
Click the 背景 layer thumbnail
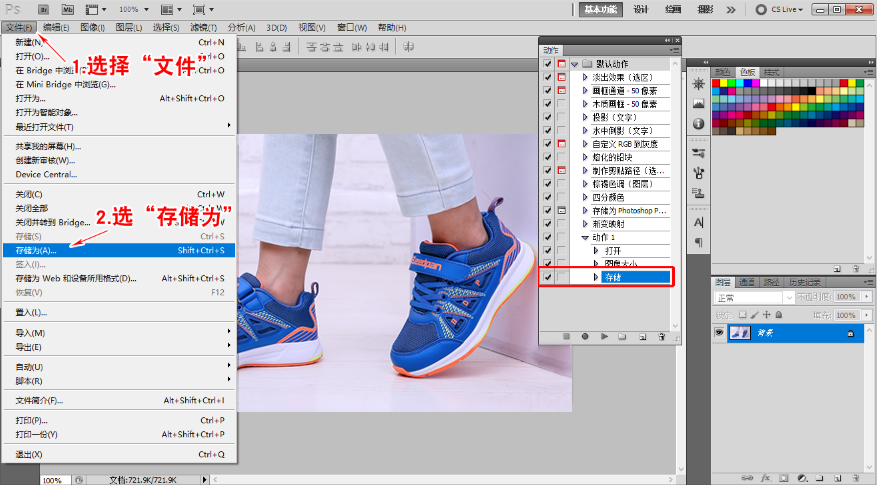point(740,332)
